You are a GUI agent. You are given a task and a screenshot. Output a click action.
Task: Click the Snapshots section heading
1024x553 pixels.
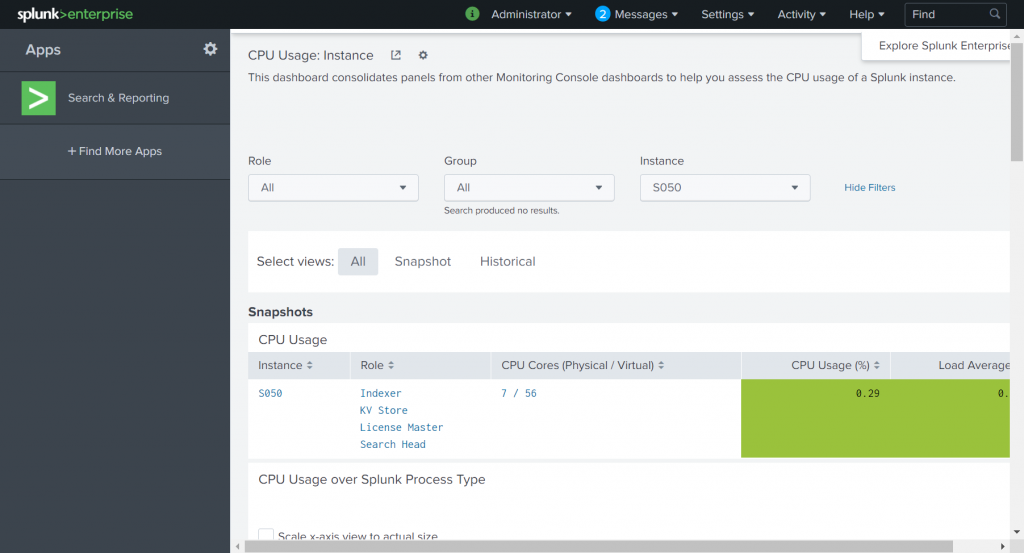280,312
